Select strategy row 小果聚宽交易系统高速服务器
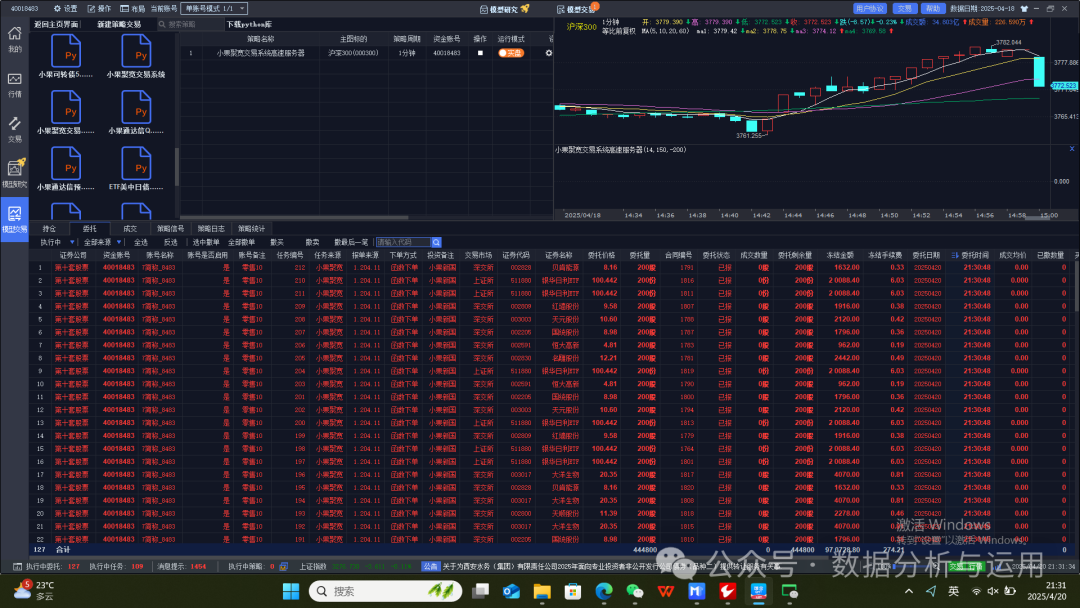The height and width of the screenshot is (608, 1080). click(367, 53)
